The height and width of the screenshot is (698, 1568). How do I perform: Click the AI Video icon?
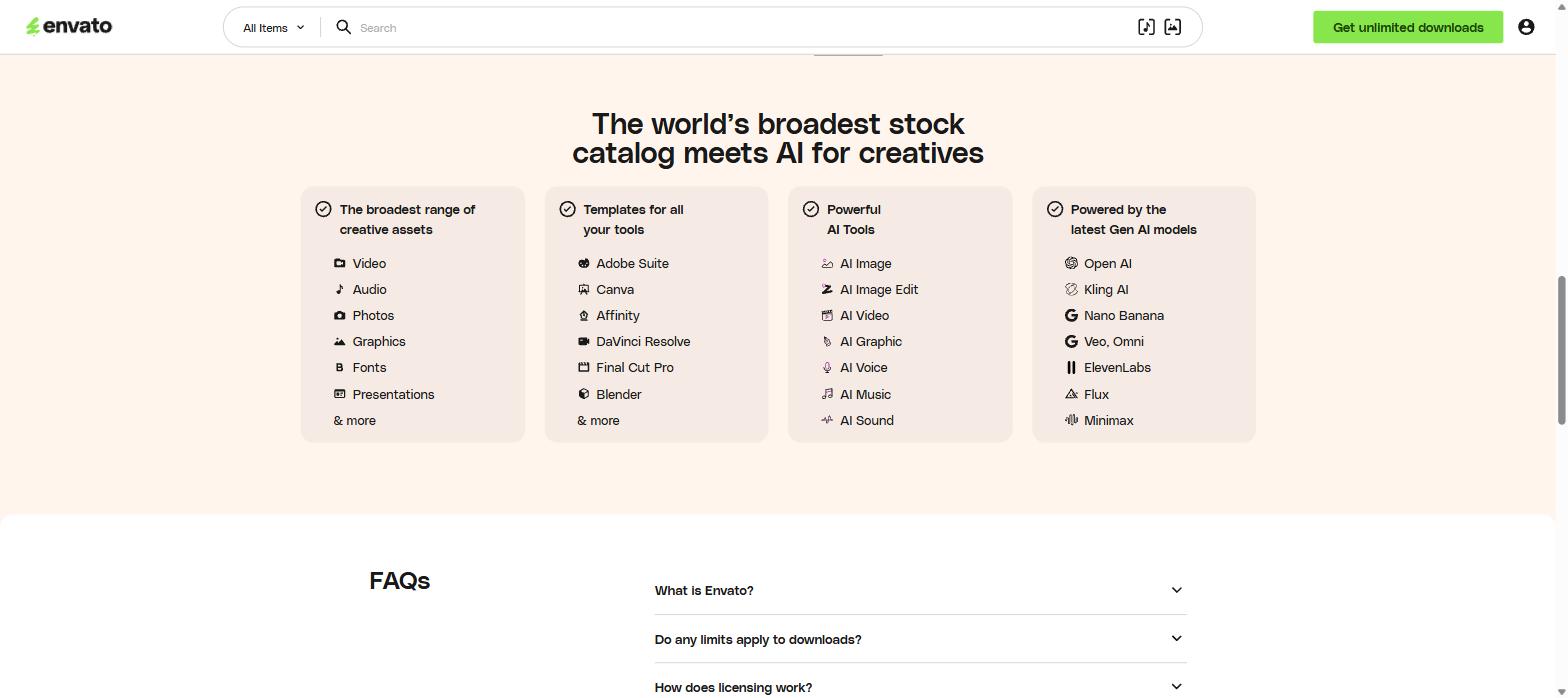pos(827,315)
